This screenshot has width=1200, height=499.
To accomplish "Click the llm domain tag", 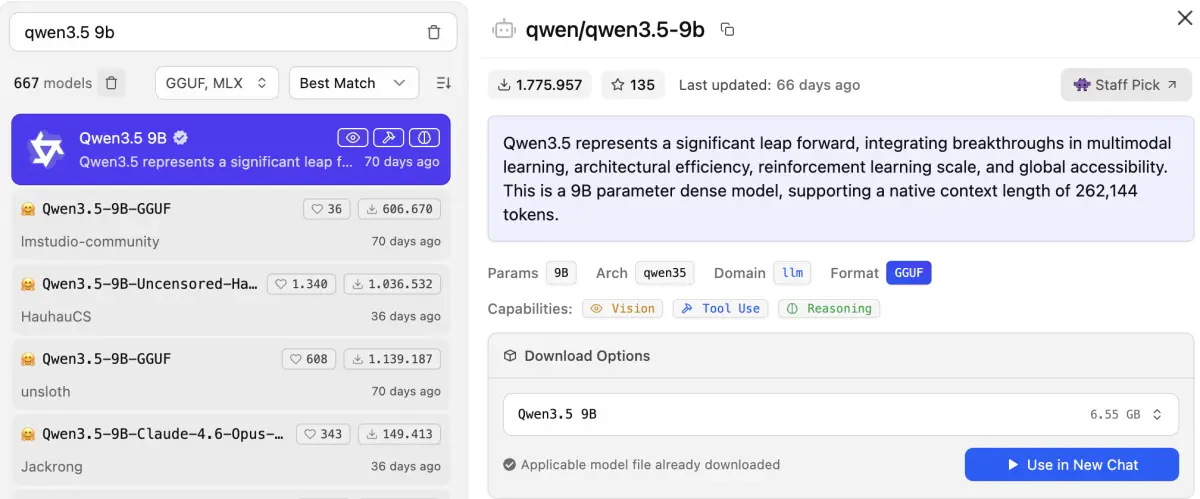I will pyautogui.click(x=792, y=273).
